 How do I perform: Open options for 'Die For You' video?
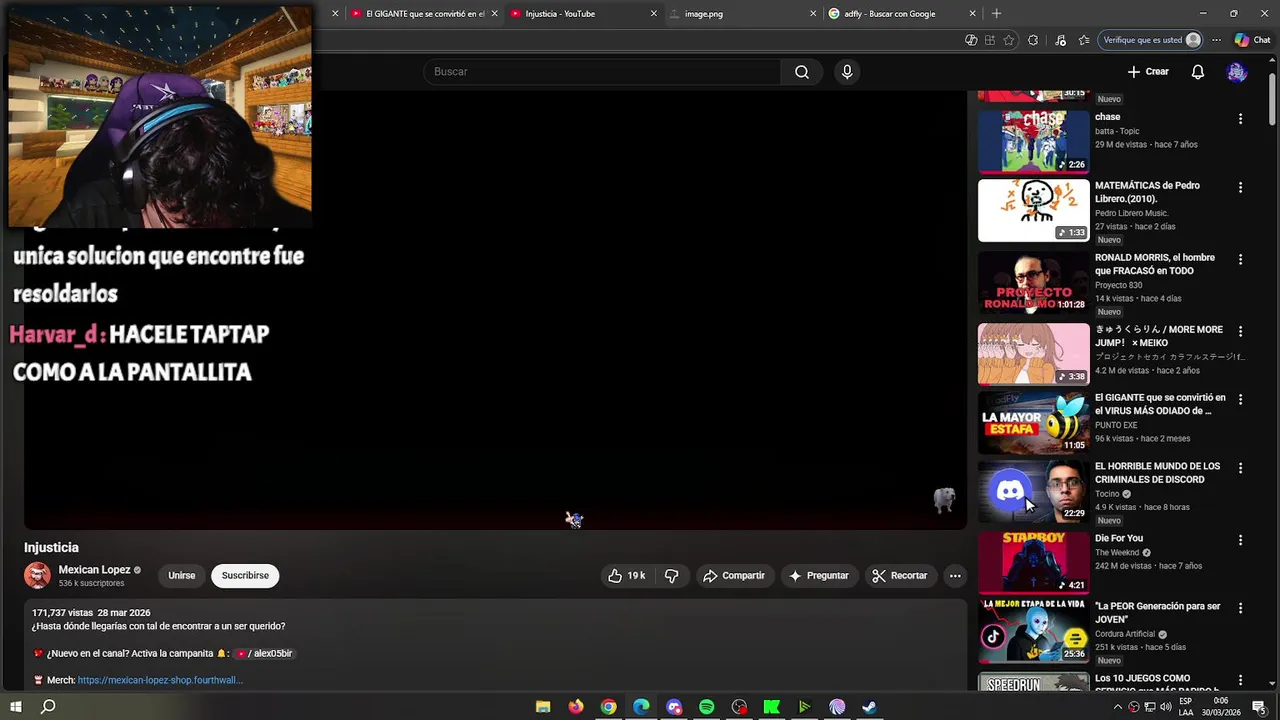click(1240, 541)
